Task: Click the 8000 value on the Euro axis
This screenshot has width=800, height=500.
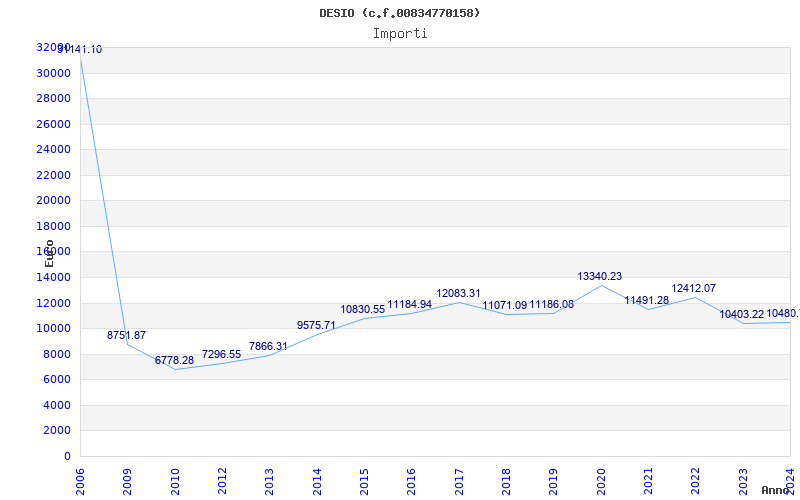Action: click(x=57, y=354)
